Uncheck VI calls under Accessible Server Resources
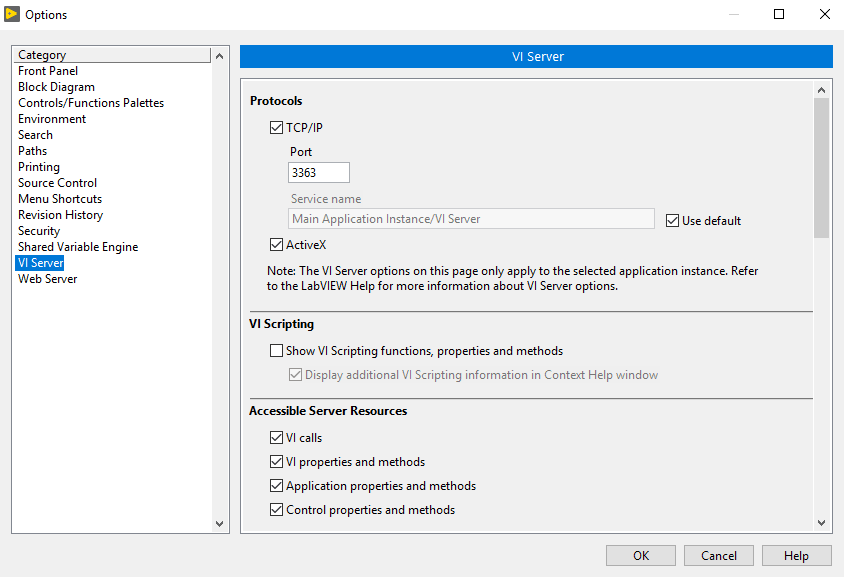Viewport: 844px width, 577px height. 275,437
